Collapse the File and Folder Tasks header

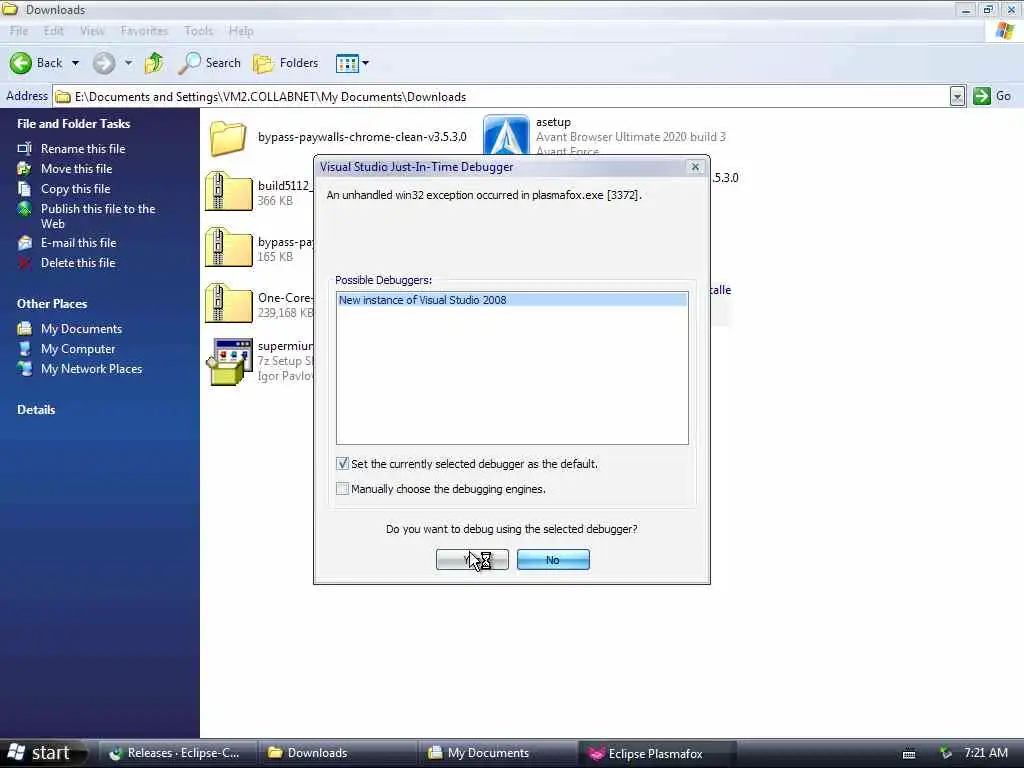click(x=73, y=123)
